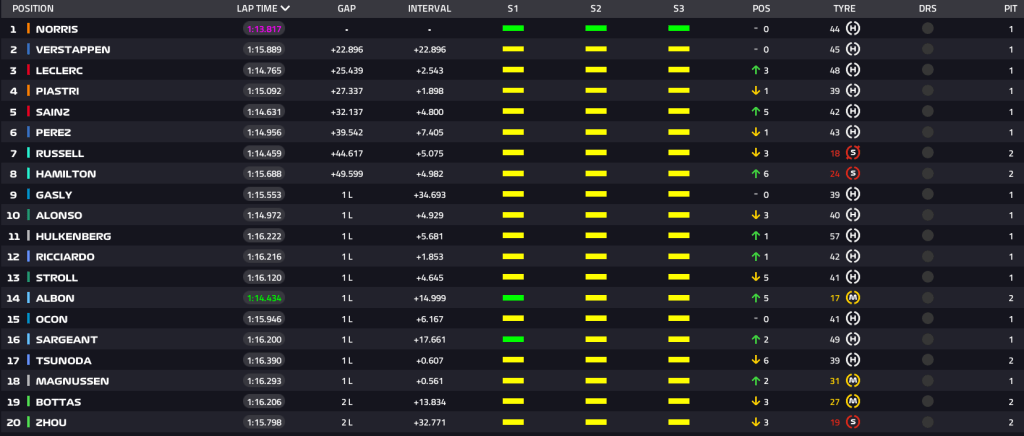Click Albon's green up arrow

[x=756, y=298]
